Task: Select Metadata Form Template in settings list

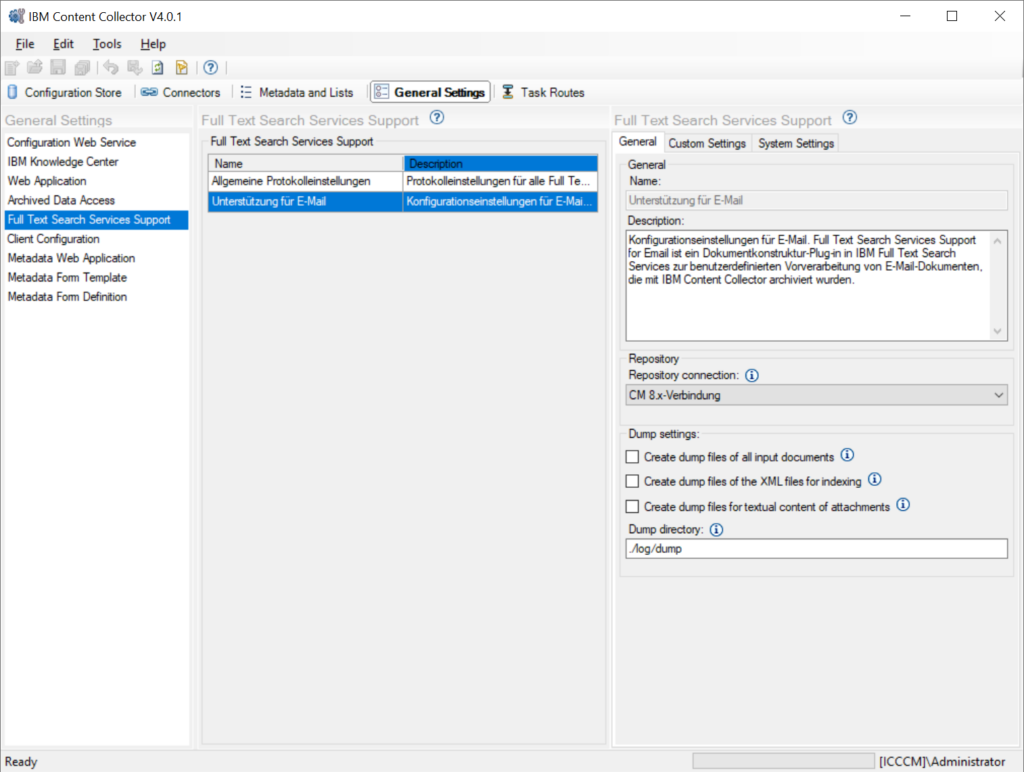Action: tap(96, 278)
